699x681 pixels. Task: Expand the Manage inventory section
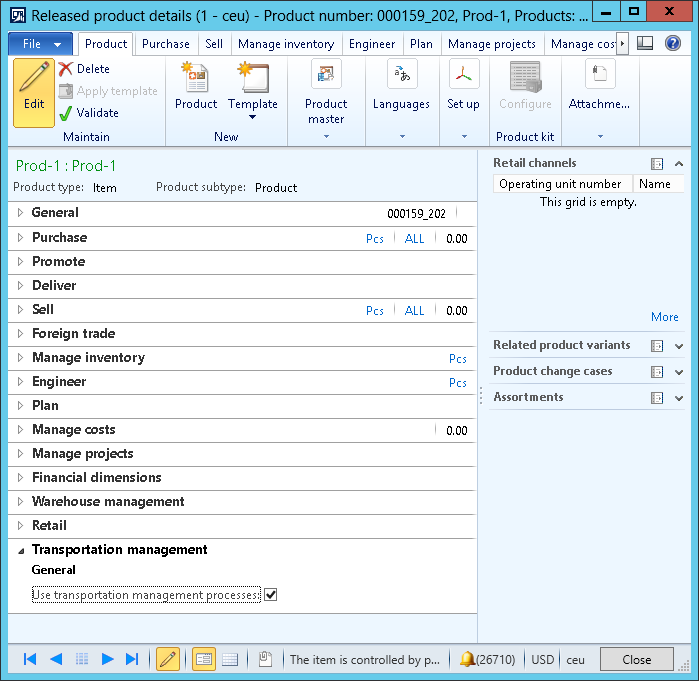tap(88, 358)
